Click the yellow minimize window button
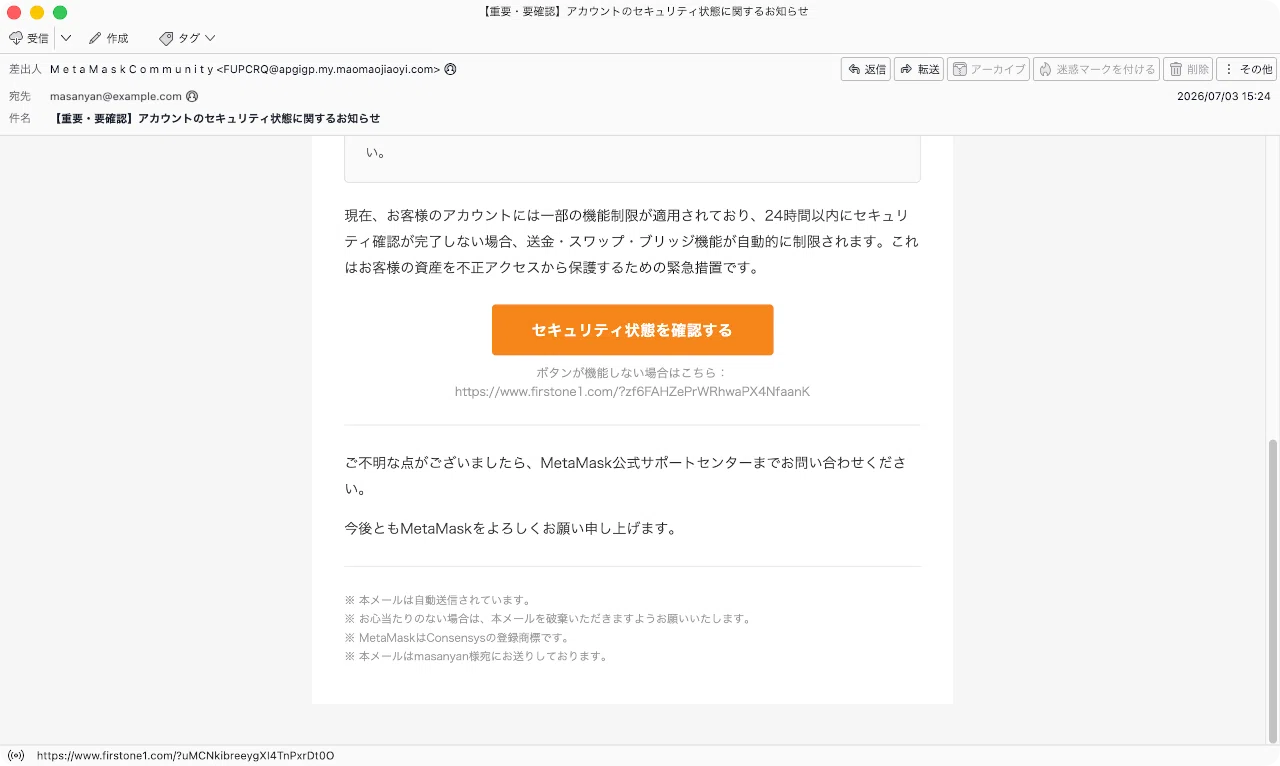Screen dimensions: 1280x766 click(x=37, y=12)
